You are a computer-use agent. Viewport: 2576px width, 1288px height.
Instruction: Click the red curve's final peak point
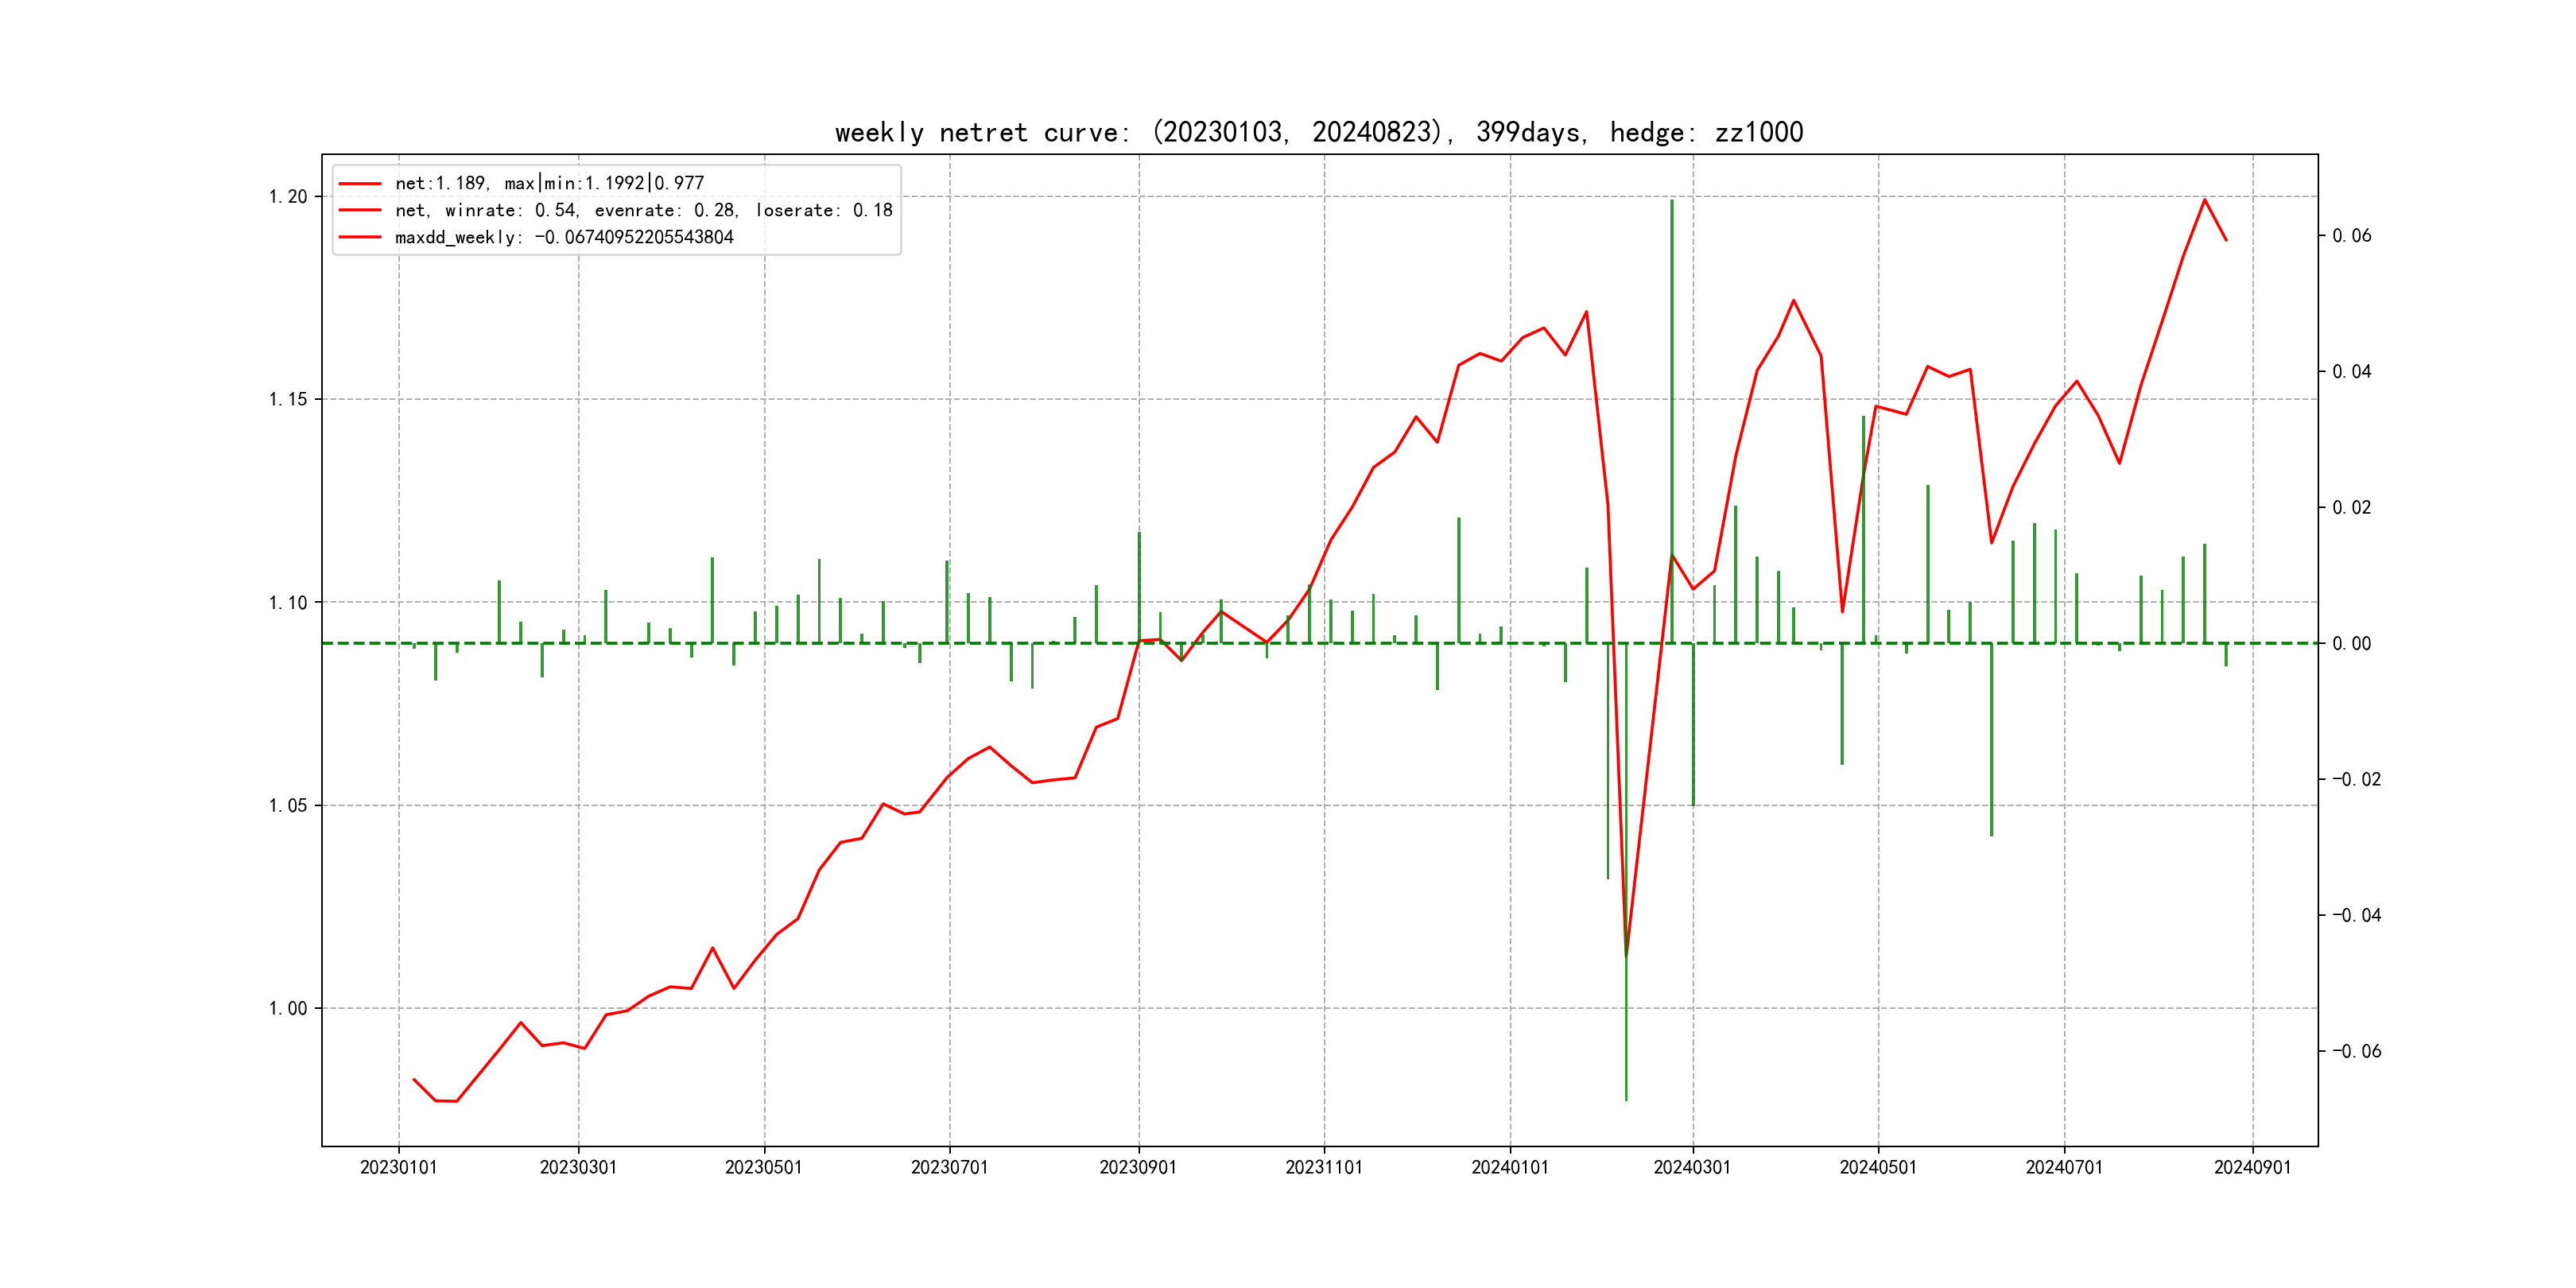coord(2204,200)
